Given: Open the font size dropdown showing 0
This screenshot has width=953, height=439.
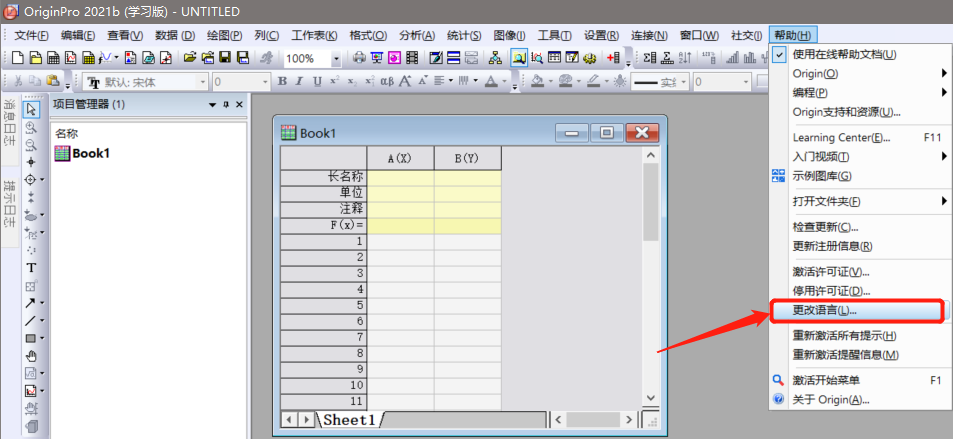Looking at the screenshot, I should point(265,81).
